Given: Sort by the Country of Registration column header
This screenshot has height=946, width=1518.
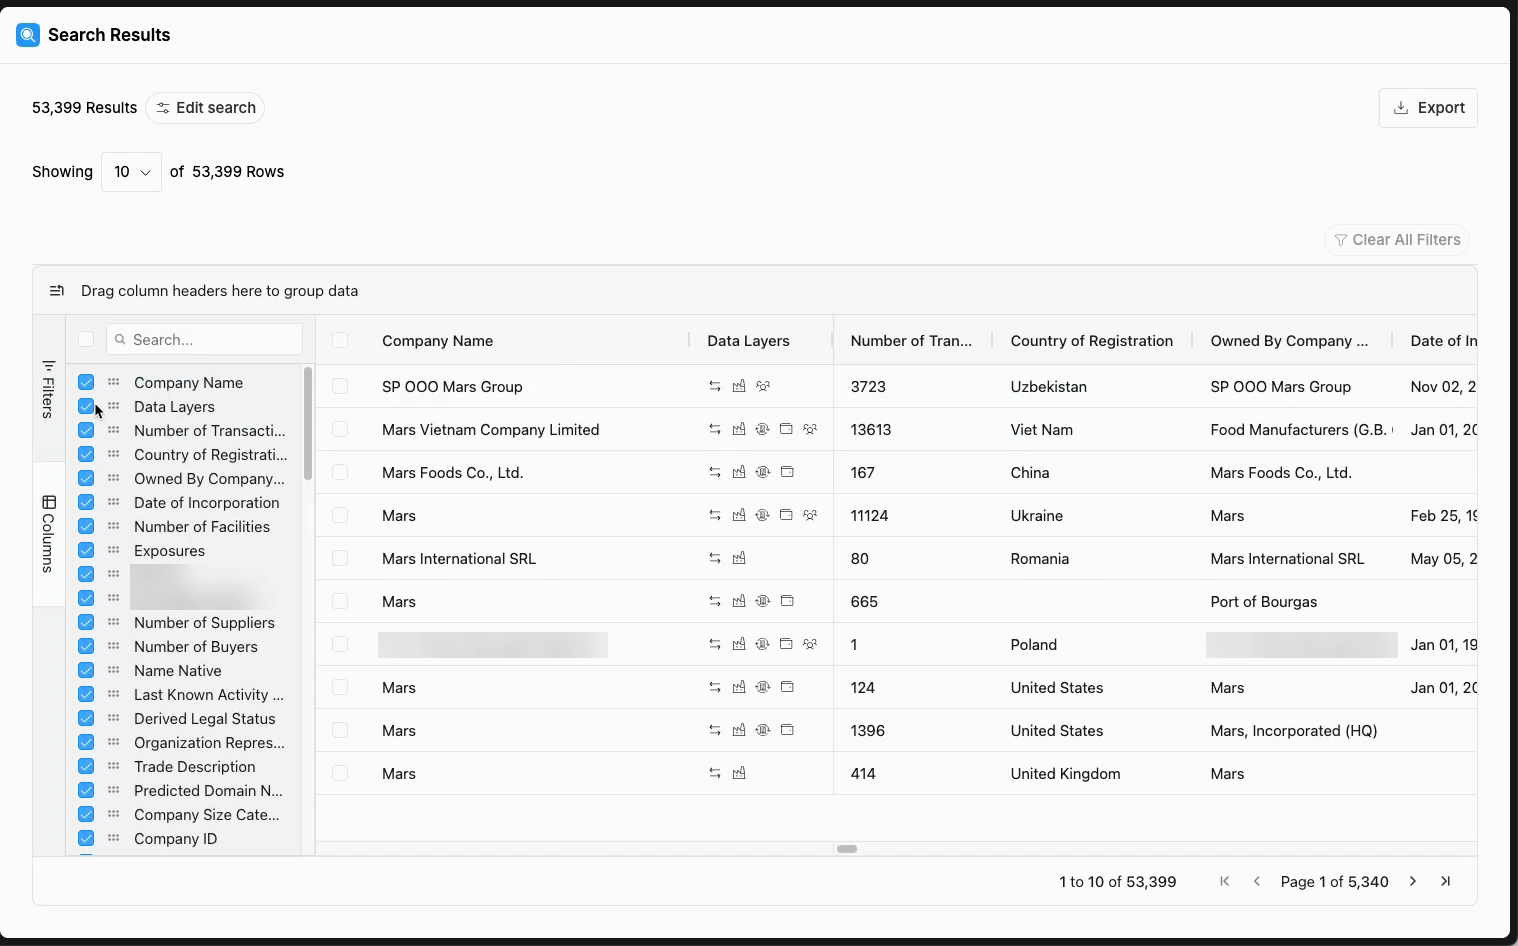Looking at the screenshot, I should point(1091,341).
